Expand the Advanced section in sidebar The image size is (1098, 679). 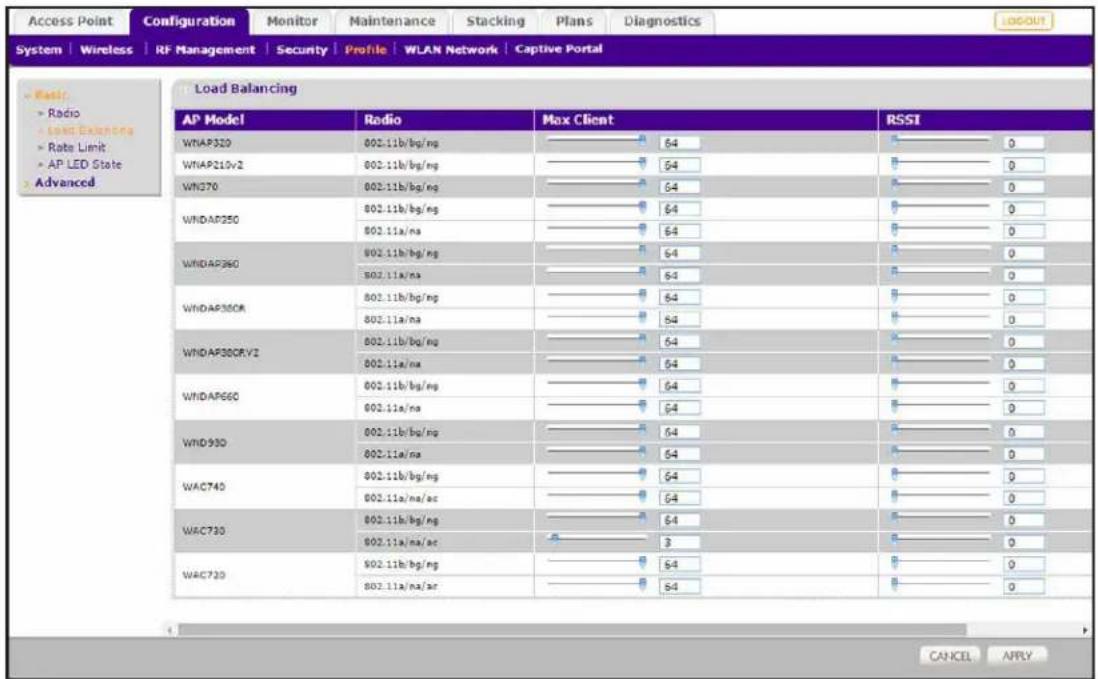tap(64, 182)
